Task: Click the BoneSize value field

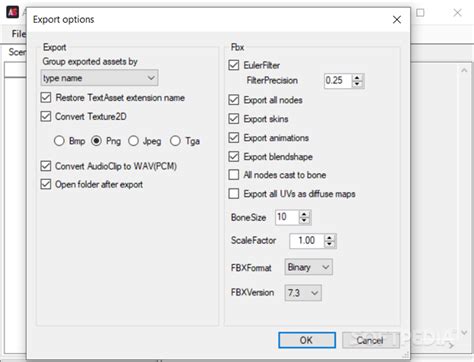Action: 287,217
